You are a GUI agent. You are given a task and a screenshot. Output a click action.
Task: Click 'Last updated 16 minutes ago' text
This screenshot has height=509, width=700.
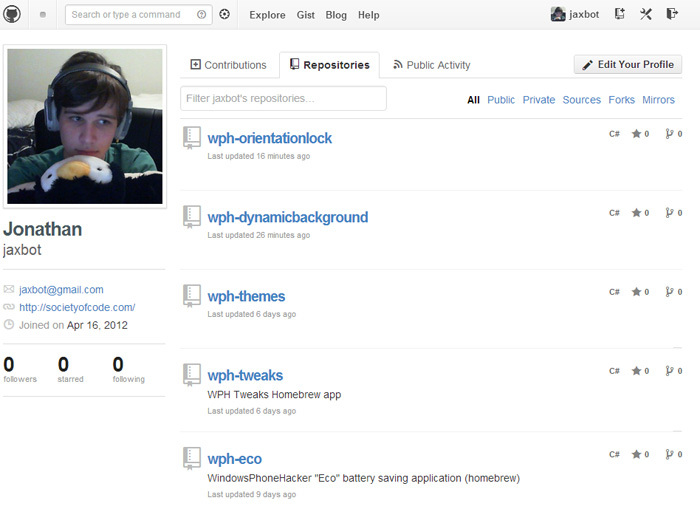pos(258,156)
